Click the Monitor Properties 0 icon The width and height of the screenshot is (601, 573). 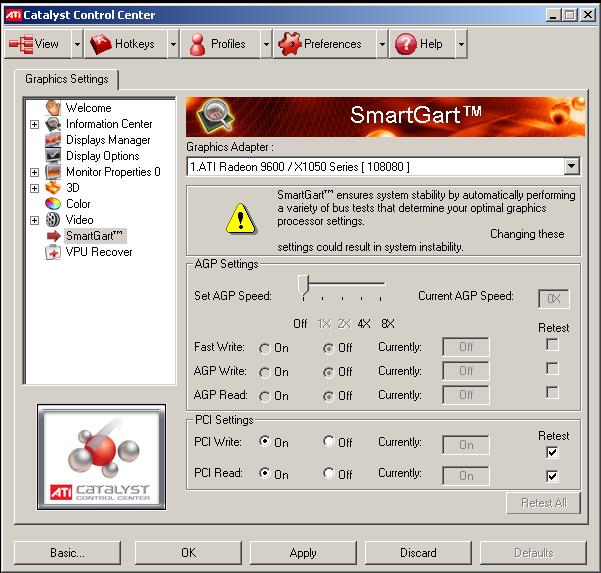pos(53,172)
